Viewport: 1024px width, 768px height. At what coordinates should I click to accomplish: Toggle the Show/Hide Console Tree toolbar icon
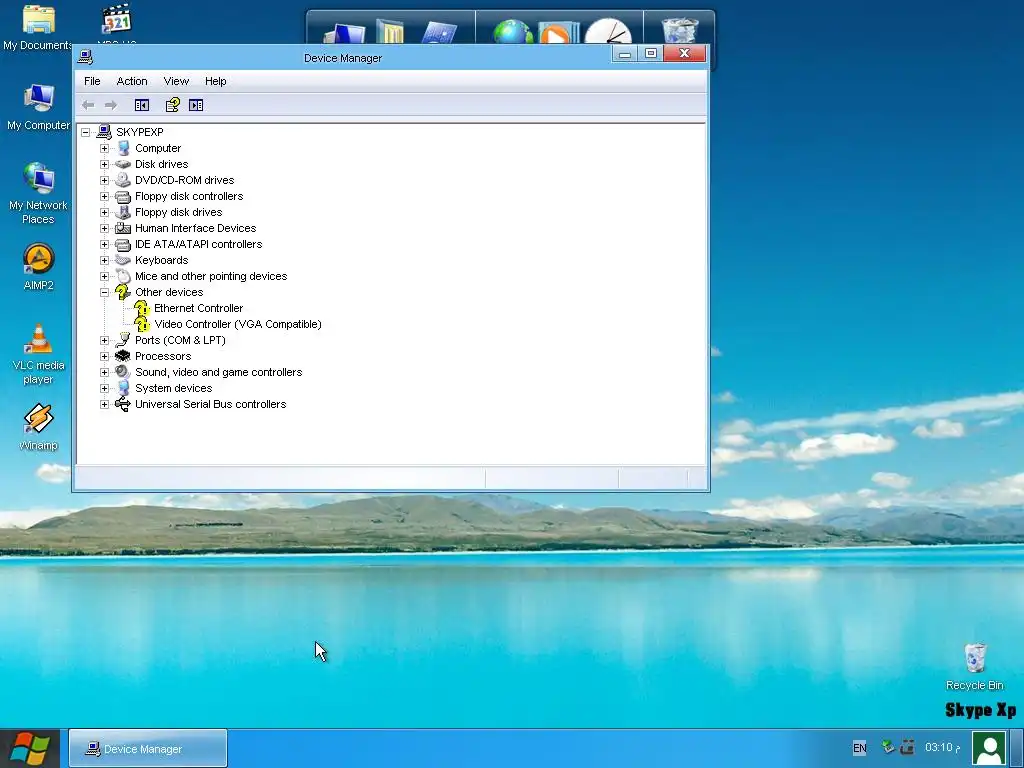point(142,105)
